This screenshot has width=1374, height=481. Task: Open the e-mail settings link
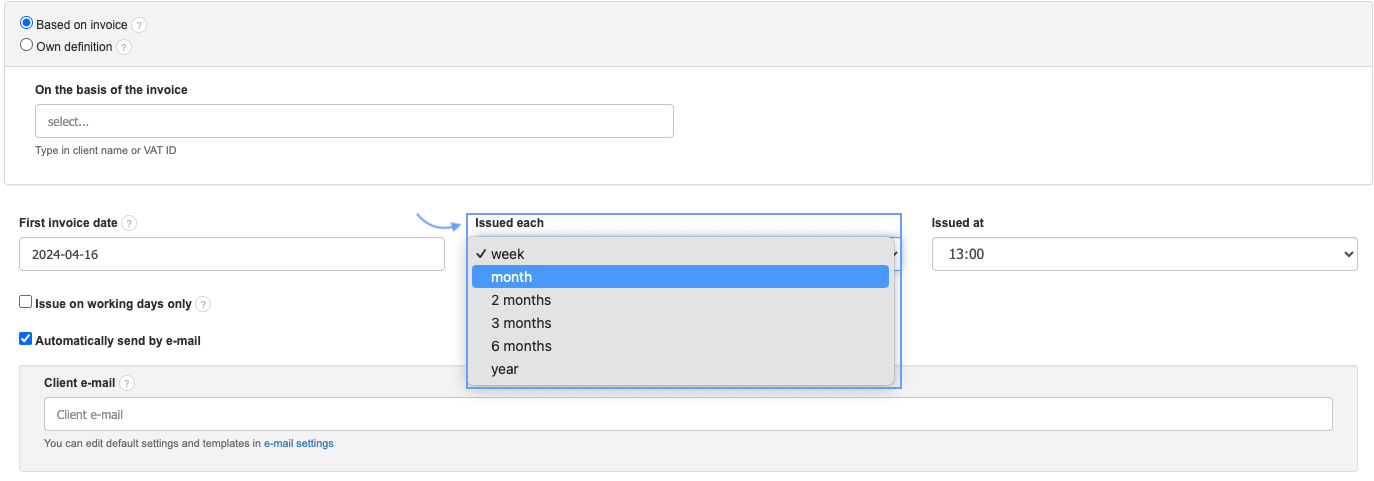(298, 443)
